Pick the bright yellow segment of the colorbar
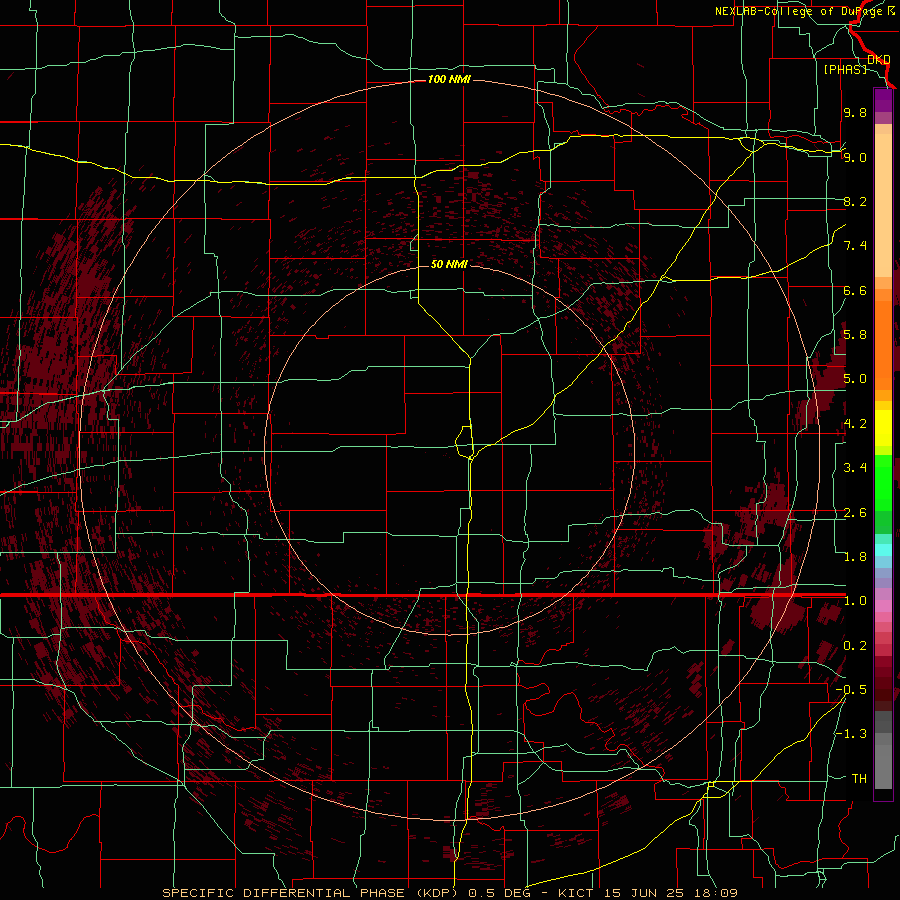Viewport: 900px width, 900px height. [883, 428]
